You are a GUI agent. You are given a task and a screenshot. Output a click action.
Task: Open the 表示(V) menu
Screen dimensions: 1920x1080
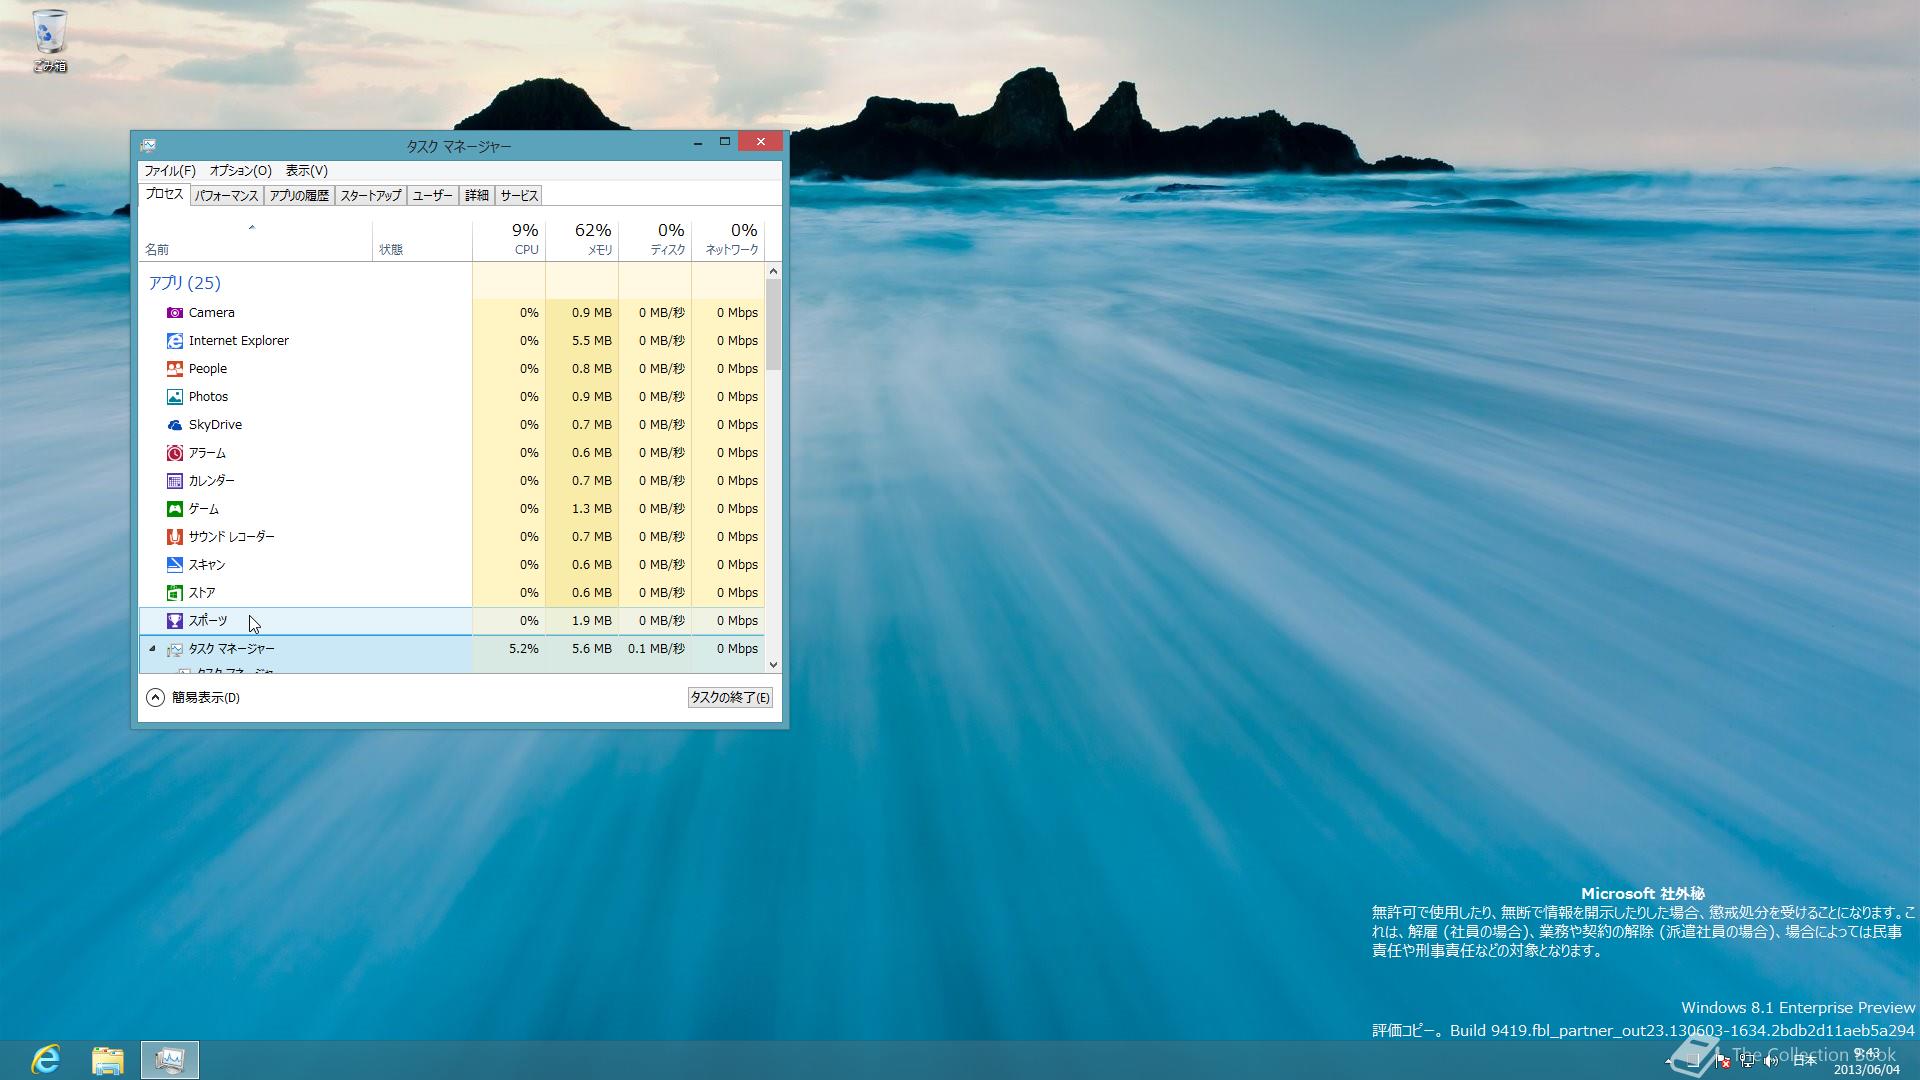(x=306, y=171)
